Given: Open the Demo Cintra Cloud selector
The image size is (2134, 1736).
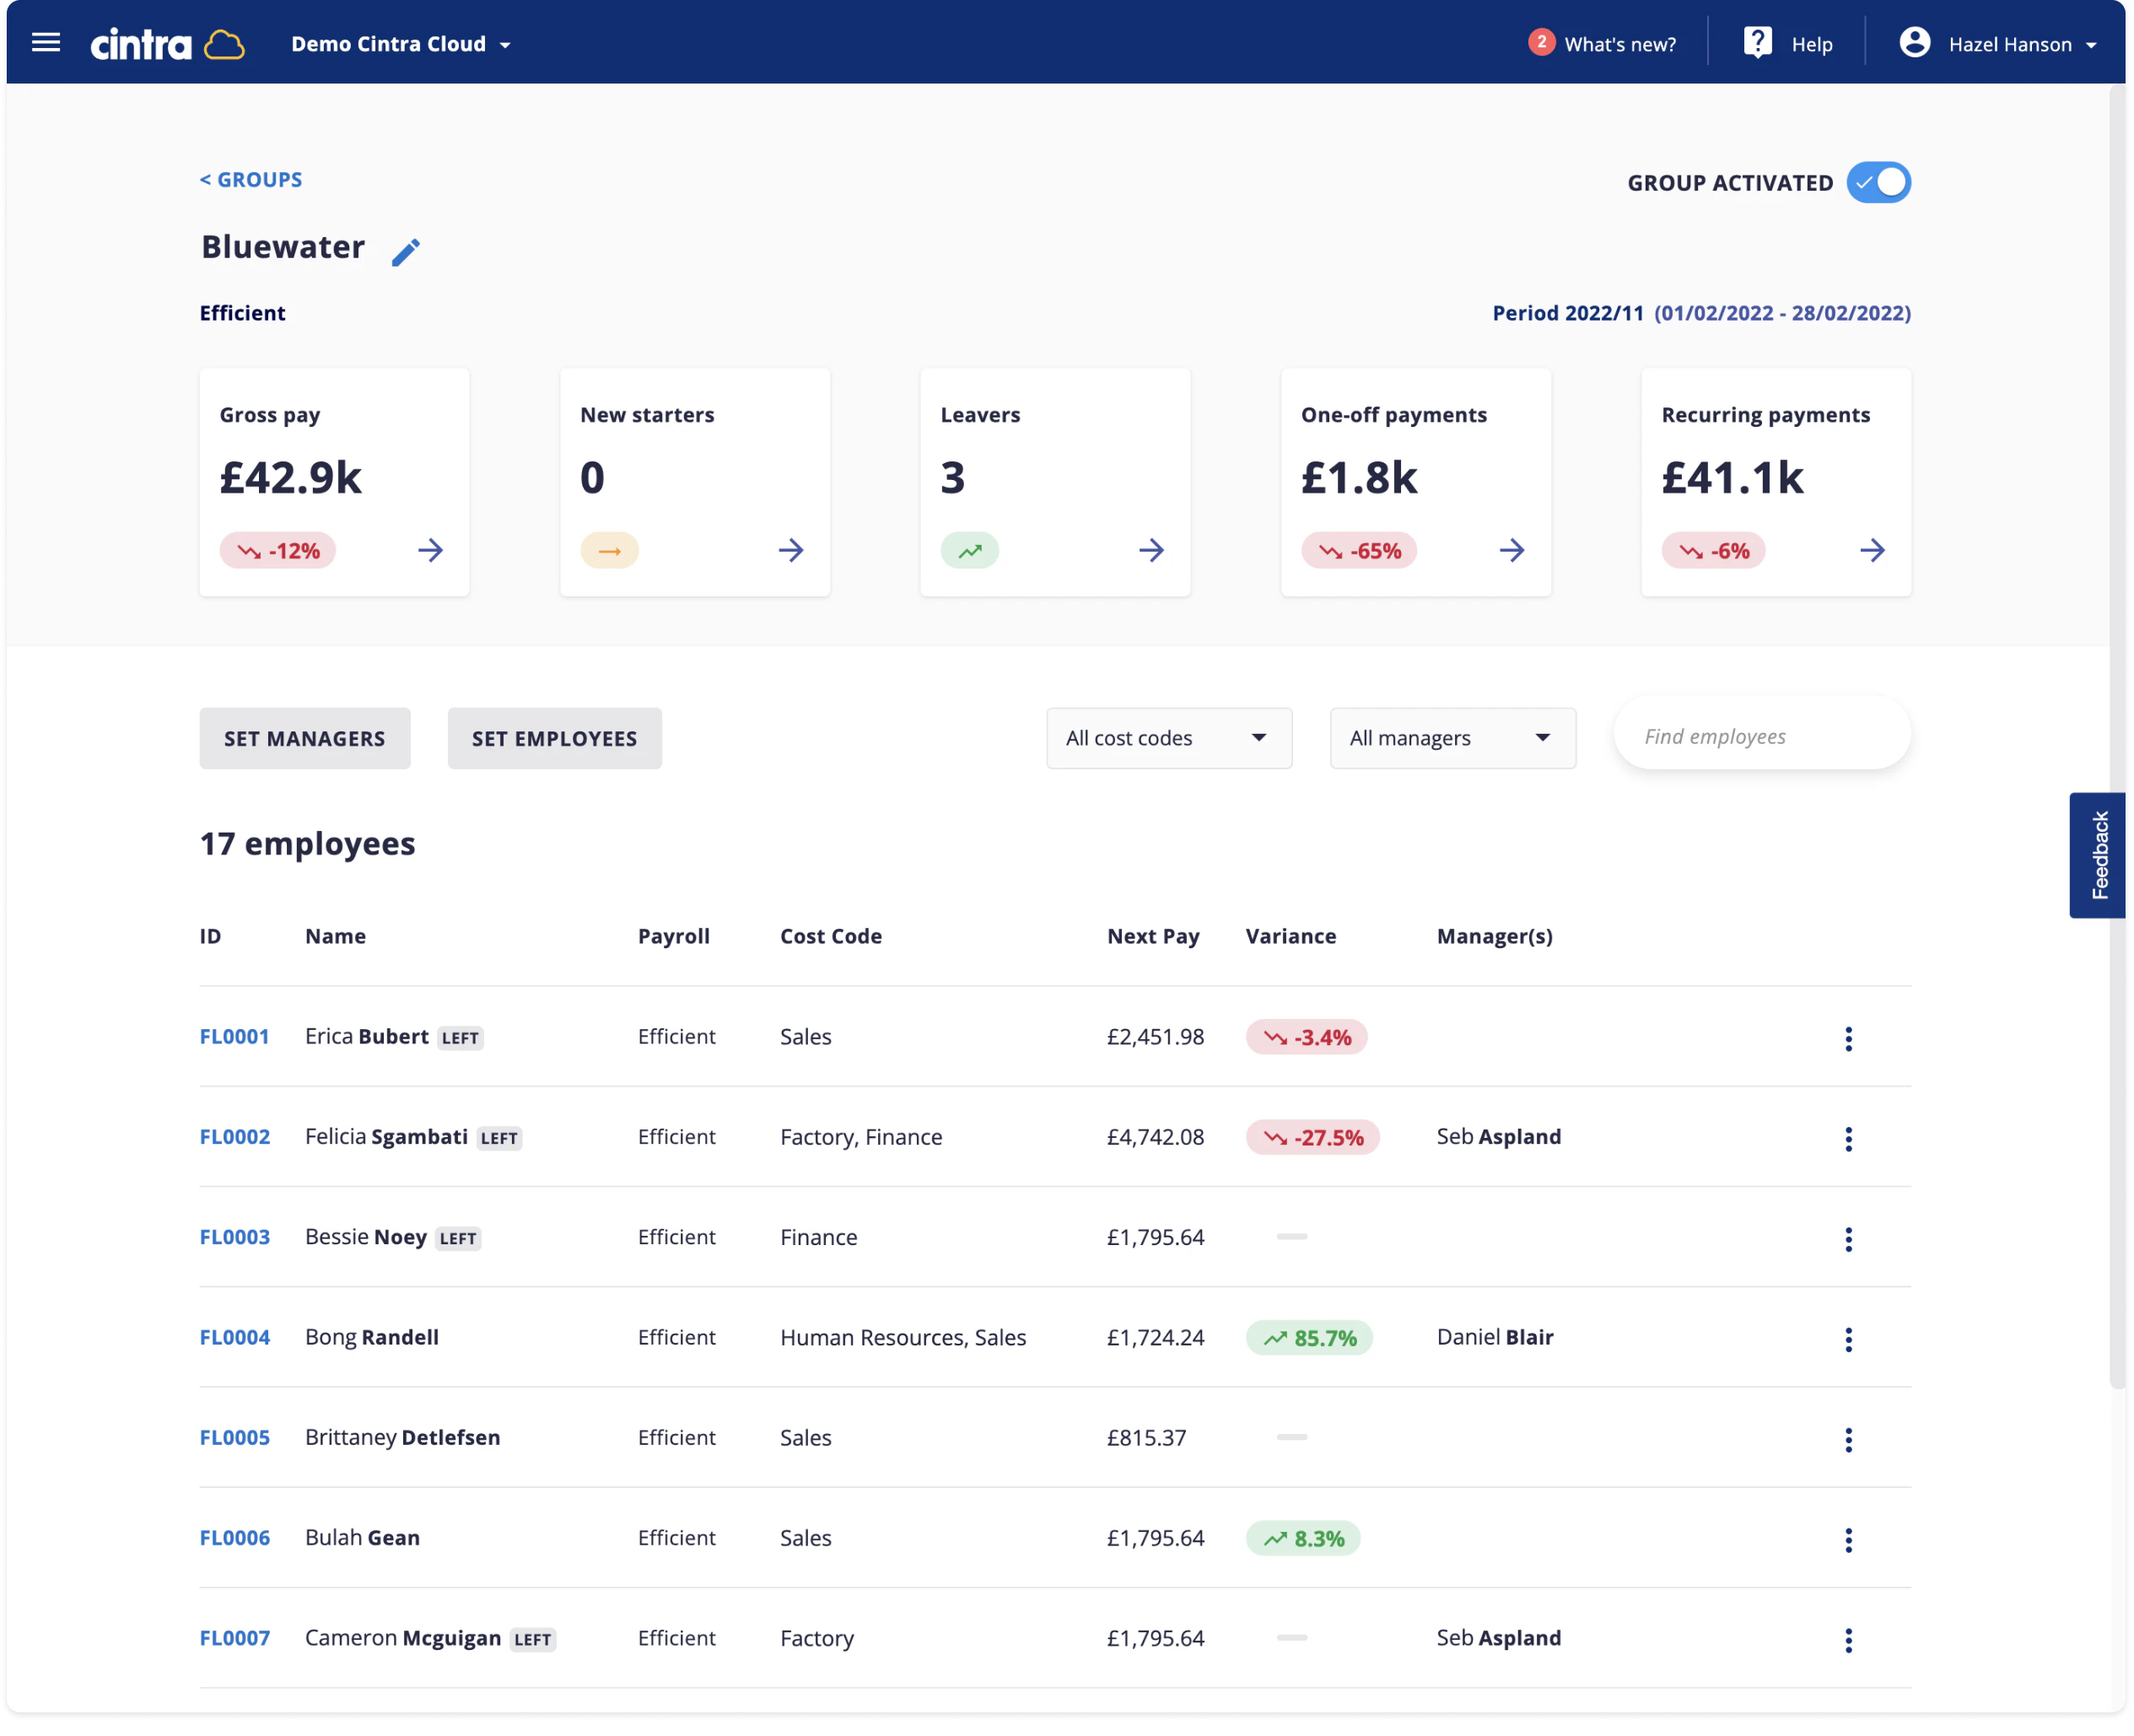Looking at the screenshot, I should pos(401,44).
